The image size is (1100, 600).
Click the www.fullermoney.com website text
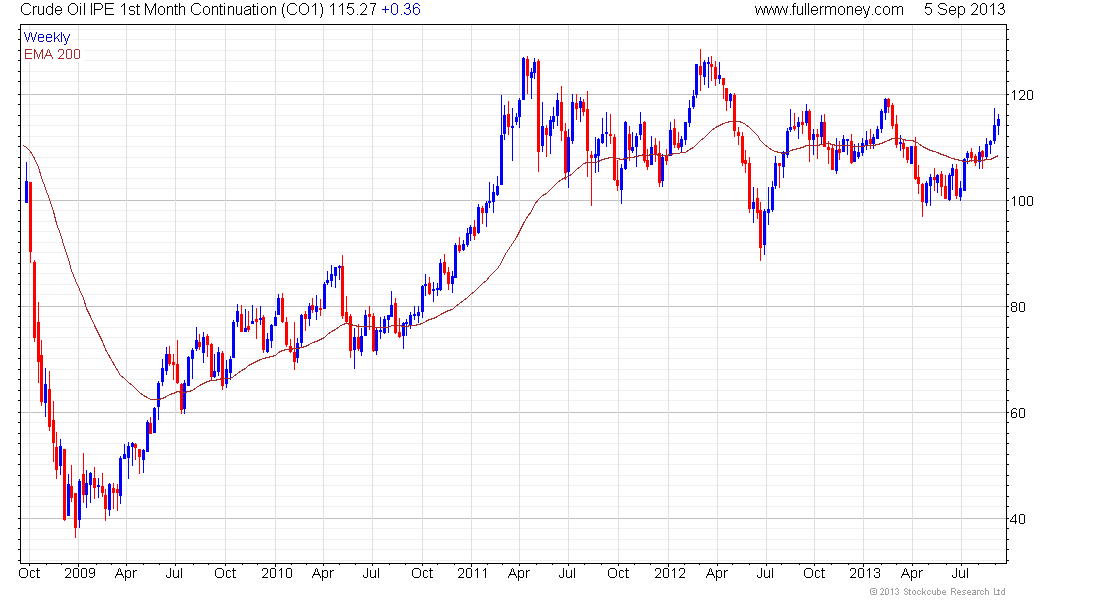coord(829,10)
